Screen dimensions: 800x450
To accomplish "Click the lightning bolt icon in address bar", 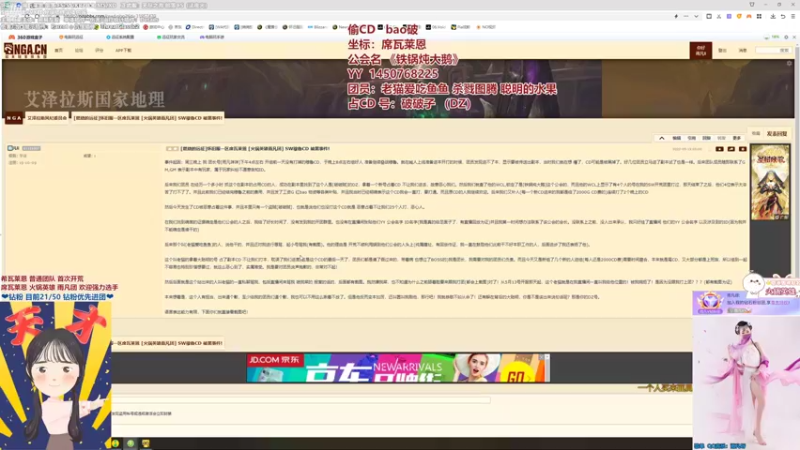I will coord(676,16).
